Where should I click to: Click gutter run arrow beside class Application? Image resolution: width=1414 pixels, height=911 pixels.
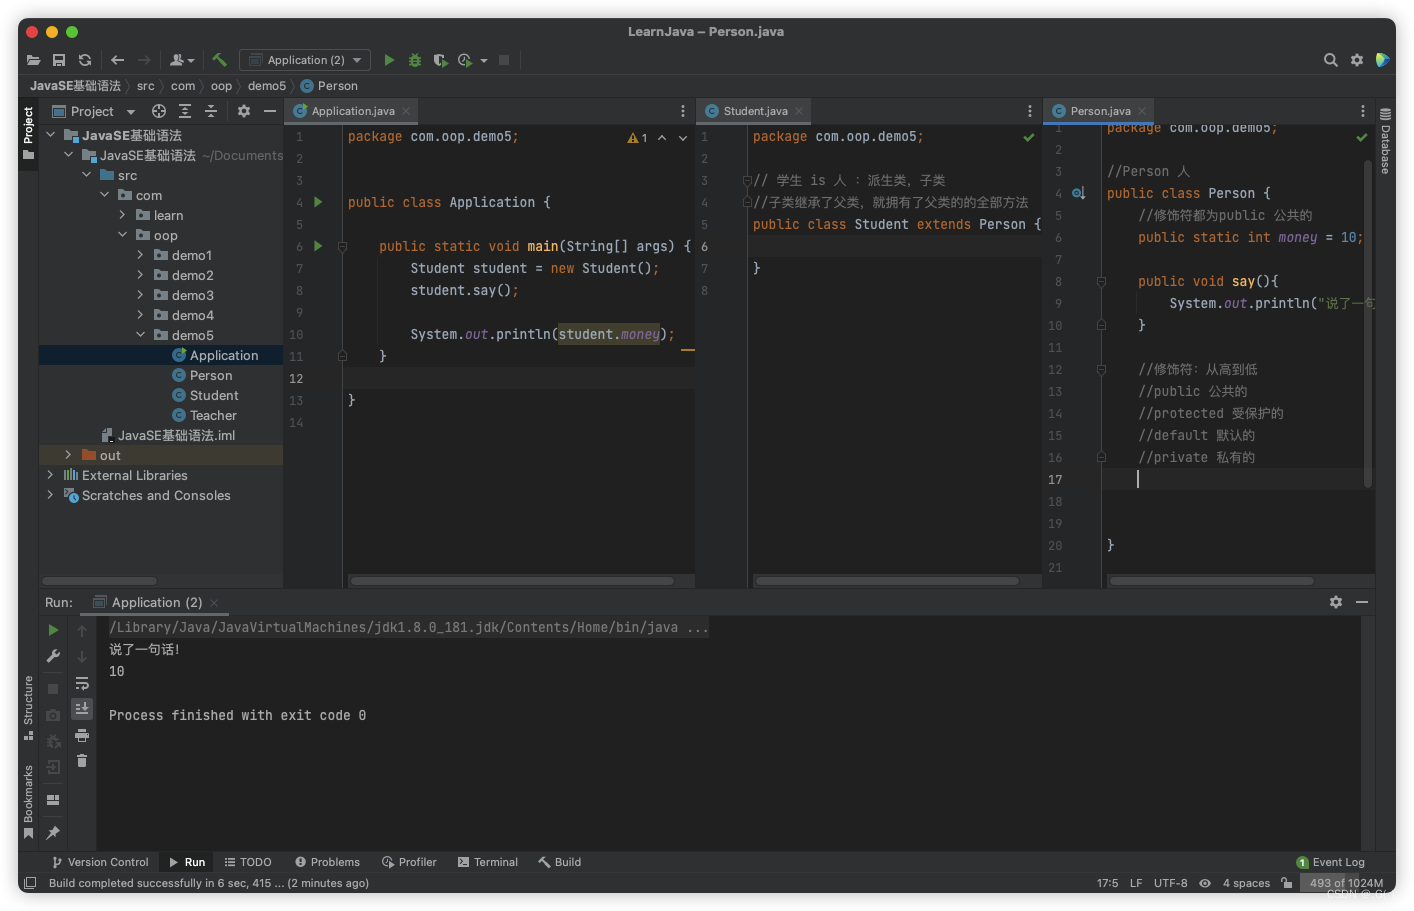[318, 202]
